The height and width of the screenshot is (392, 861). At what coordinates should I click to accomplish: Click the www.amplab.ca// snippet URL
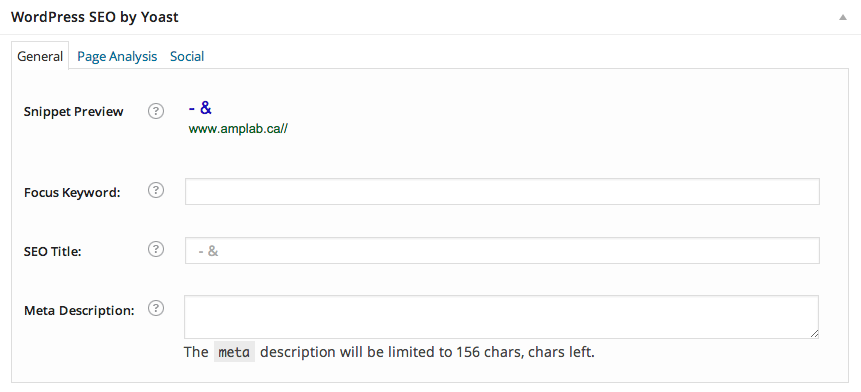(238, 129)
